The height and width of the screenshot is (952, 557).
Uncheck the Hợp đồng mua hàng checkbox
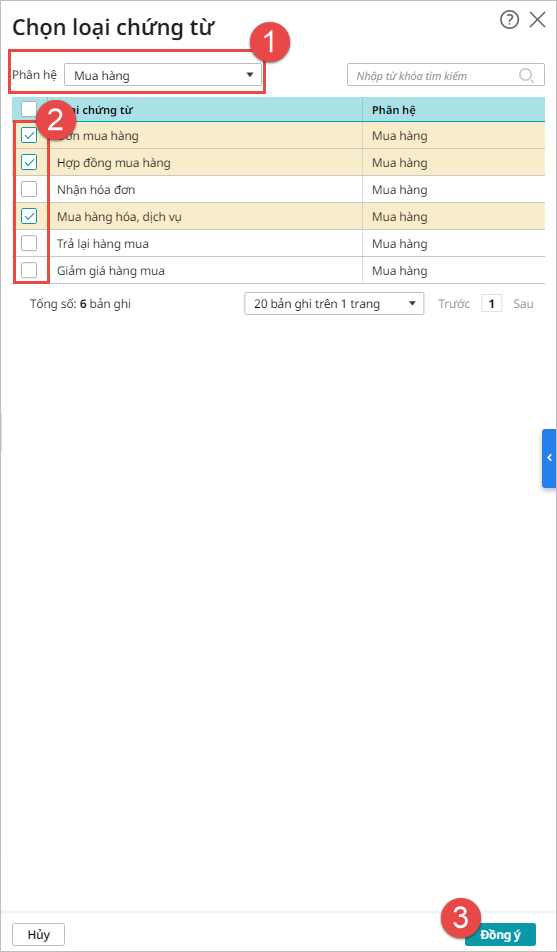pos(29,162)
